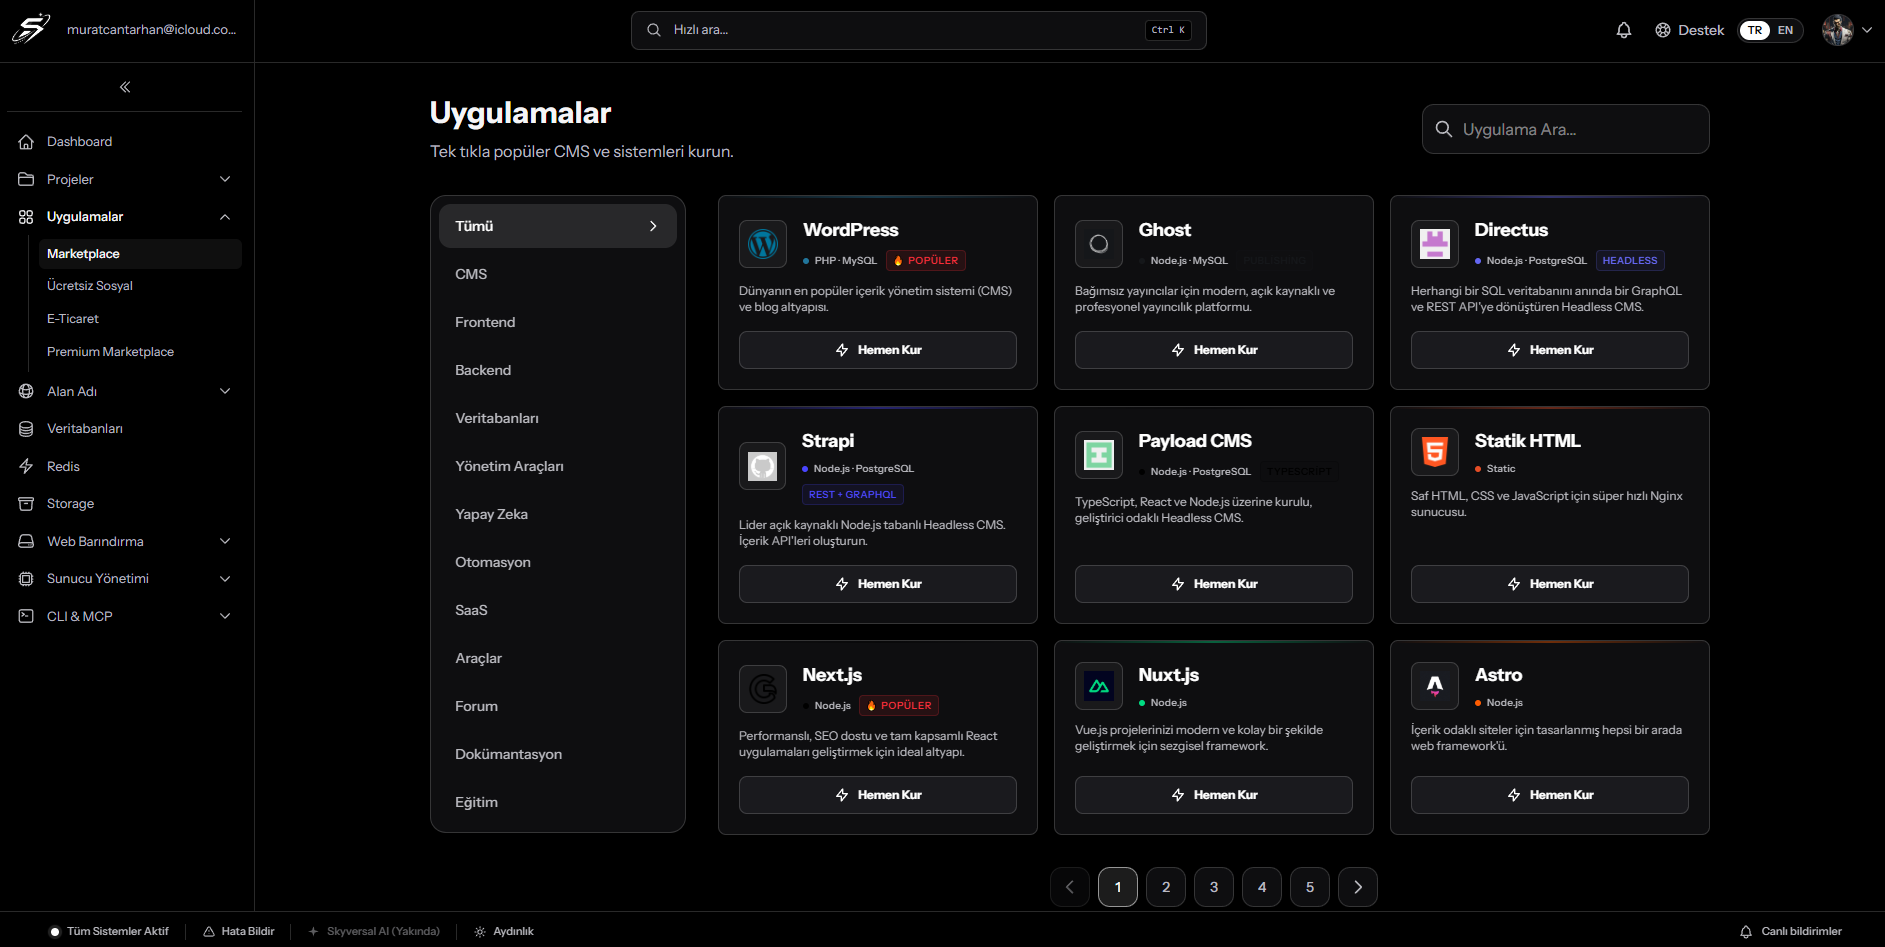Viewport: 1885px width, 947px height.
Task: Install Directus with Hemen Kur
Action: point(1550,350)
